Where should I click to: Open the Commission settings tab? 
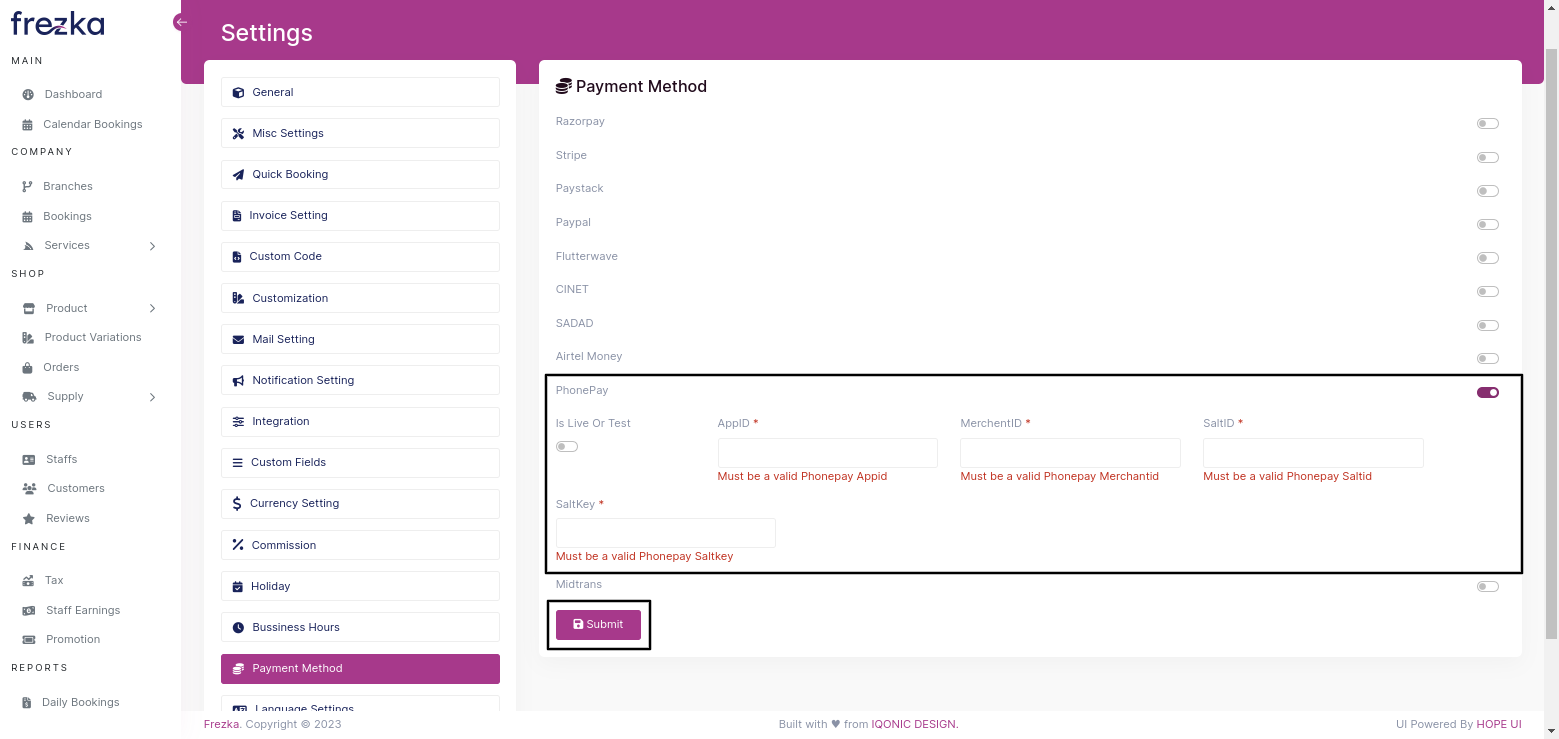pos(360,545)
